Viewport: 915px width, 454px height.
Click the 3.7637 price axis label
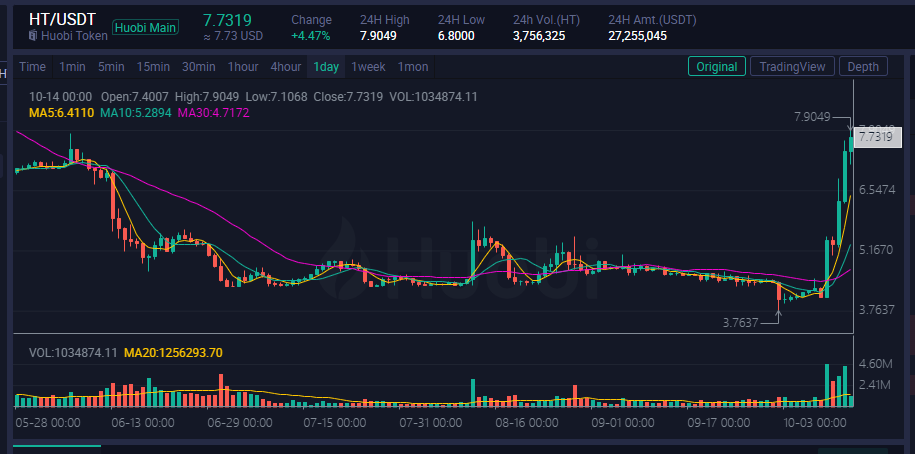[876, 310]
